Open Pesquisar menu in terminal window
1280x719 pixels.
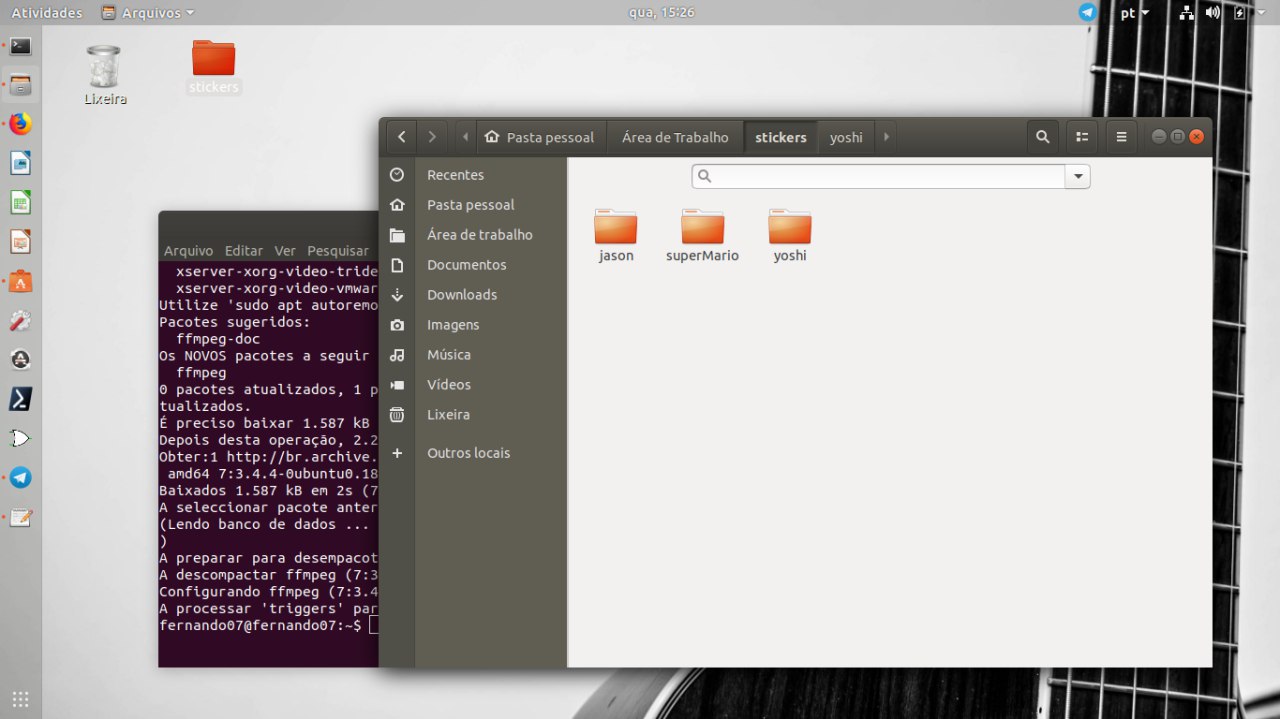click(338, 251)
